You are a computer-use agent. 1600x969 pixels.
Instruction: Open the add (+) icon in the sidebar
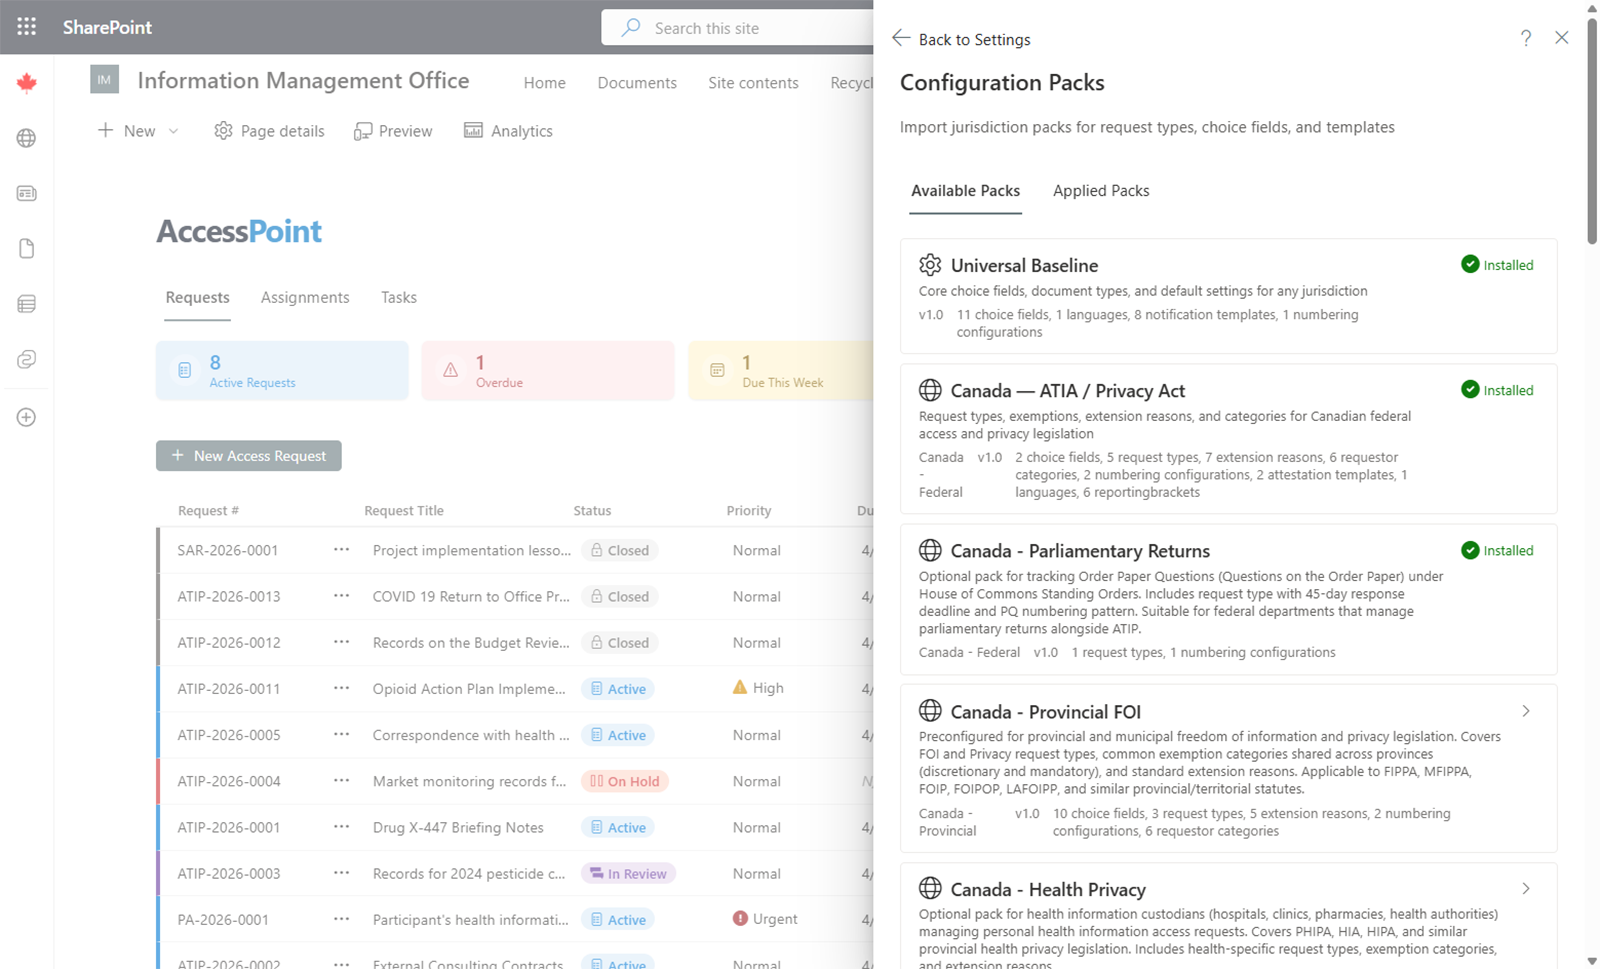26,417
